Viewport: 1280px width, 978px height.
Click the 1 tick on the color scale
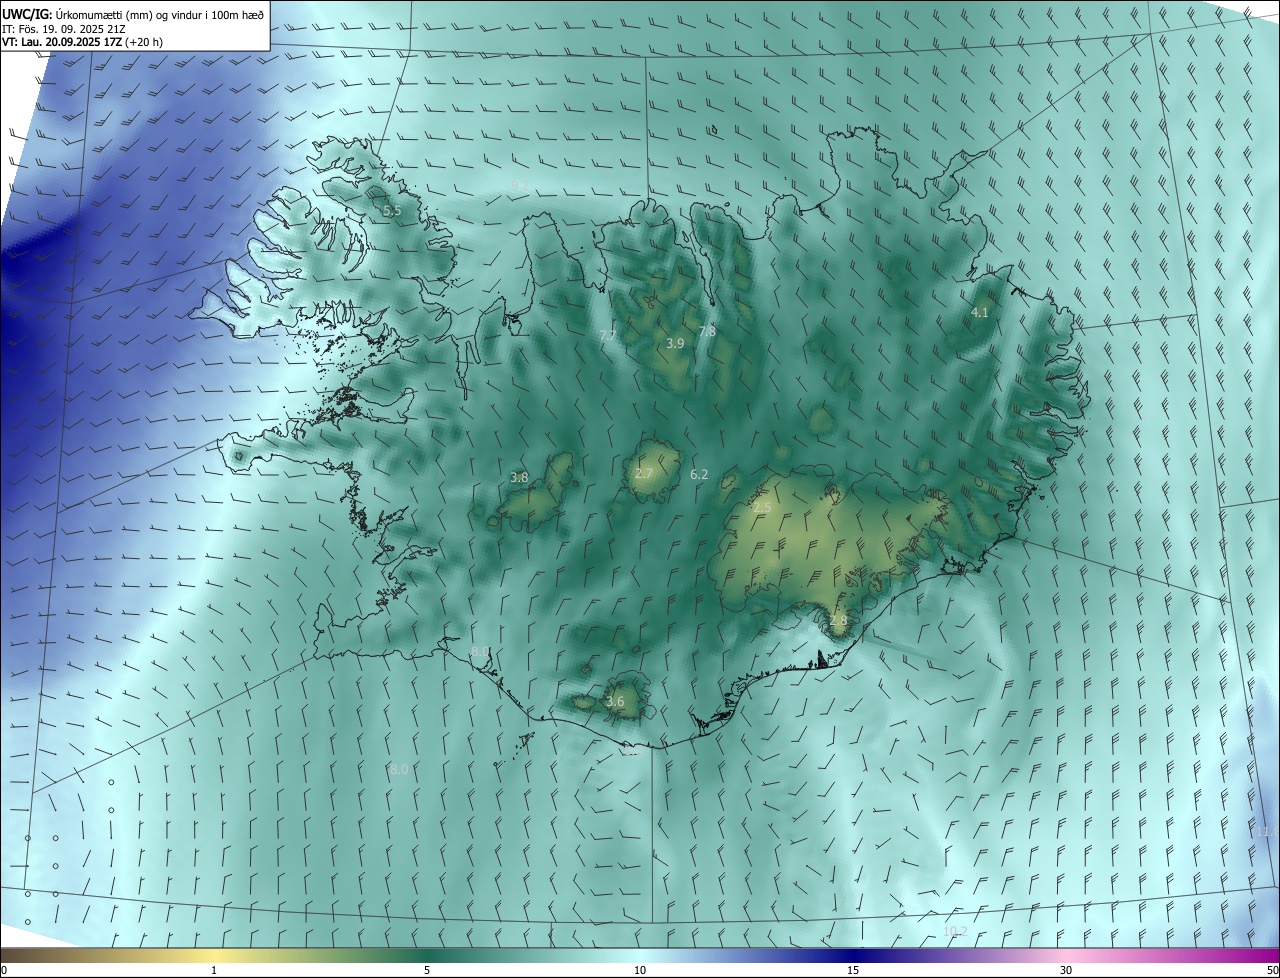coord(214,970)
